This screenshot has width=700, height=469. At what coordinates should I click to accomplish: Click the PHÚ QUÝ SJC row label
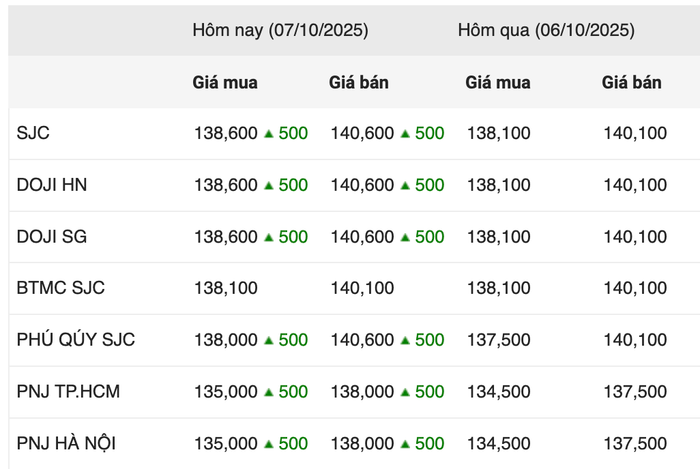76,340
